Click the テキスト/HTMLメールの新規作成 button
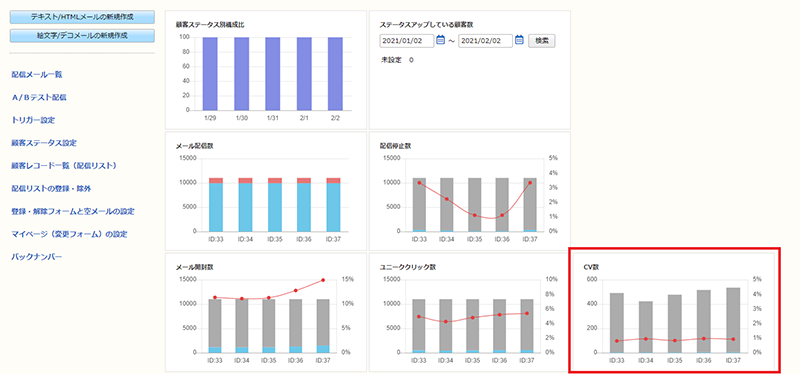 82,17
